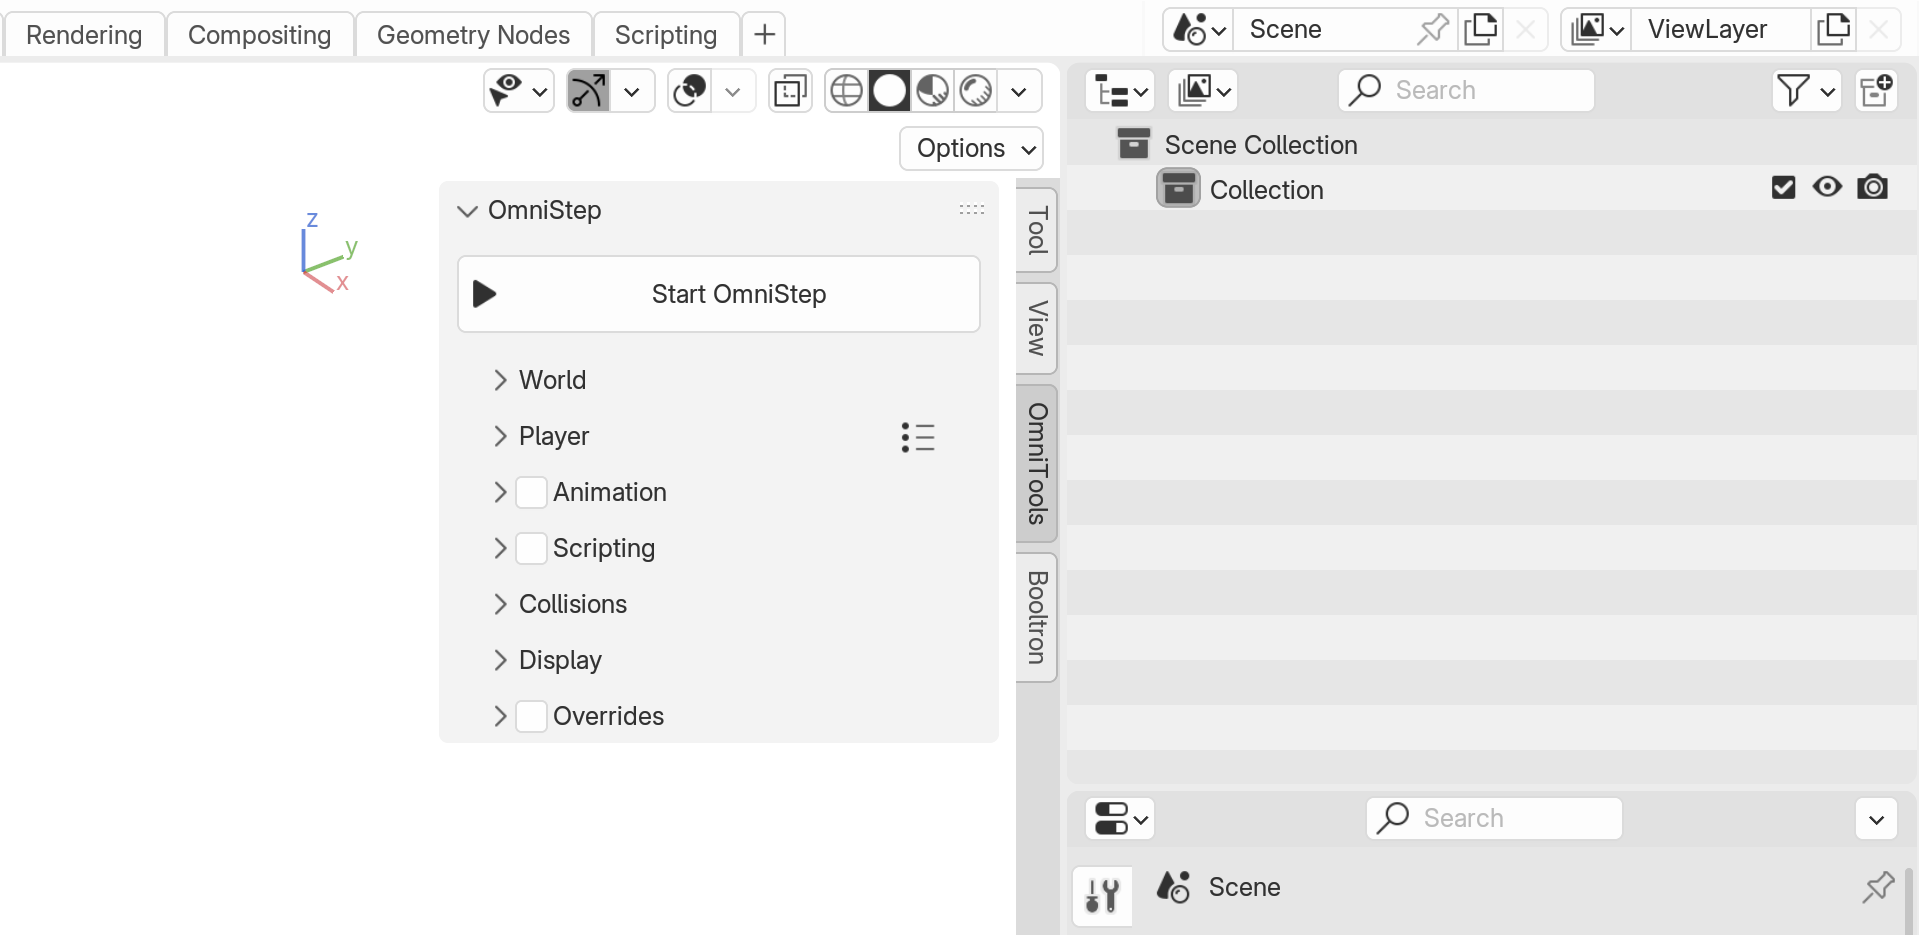Click Start OmniStep button
The image size is (1919, 935).
click(x=718, y=294)
